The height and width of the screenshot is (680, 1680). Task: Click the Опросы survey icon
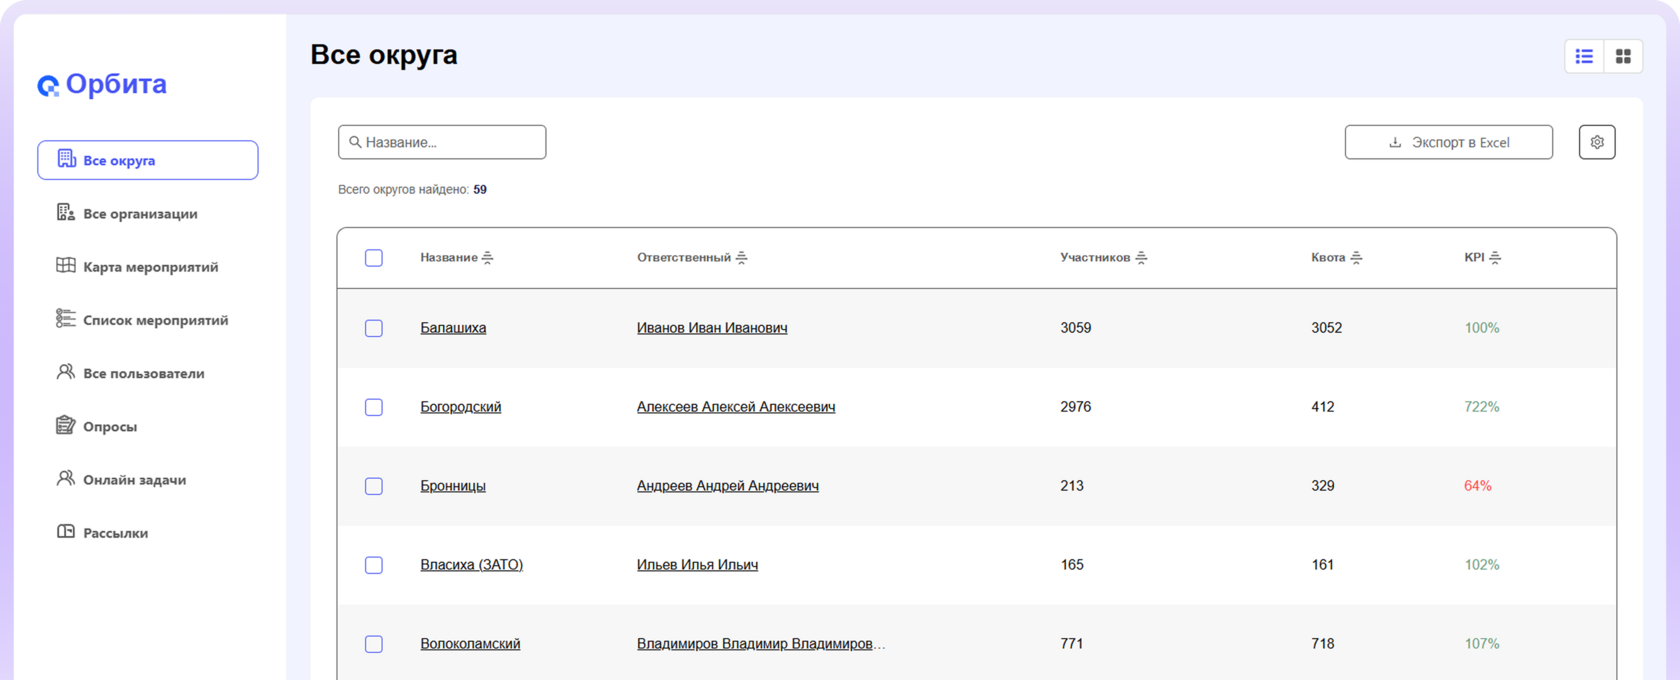(66, 425)
